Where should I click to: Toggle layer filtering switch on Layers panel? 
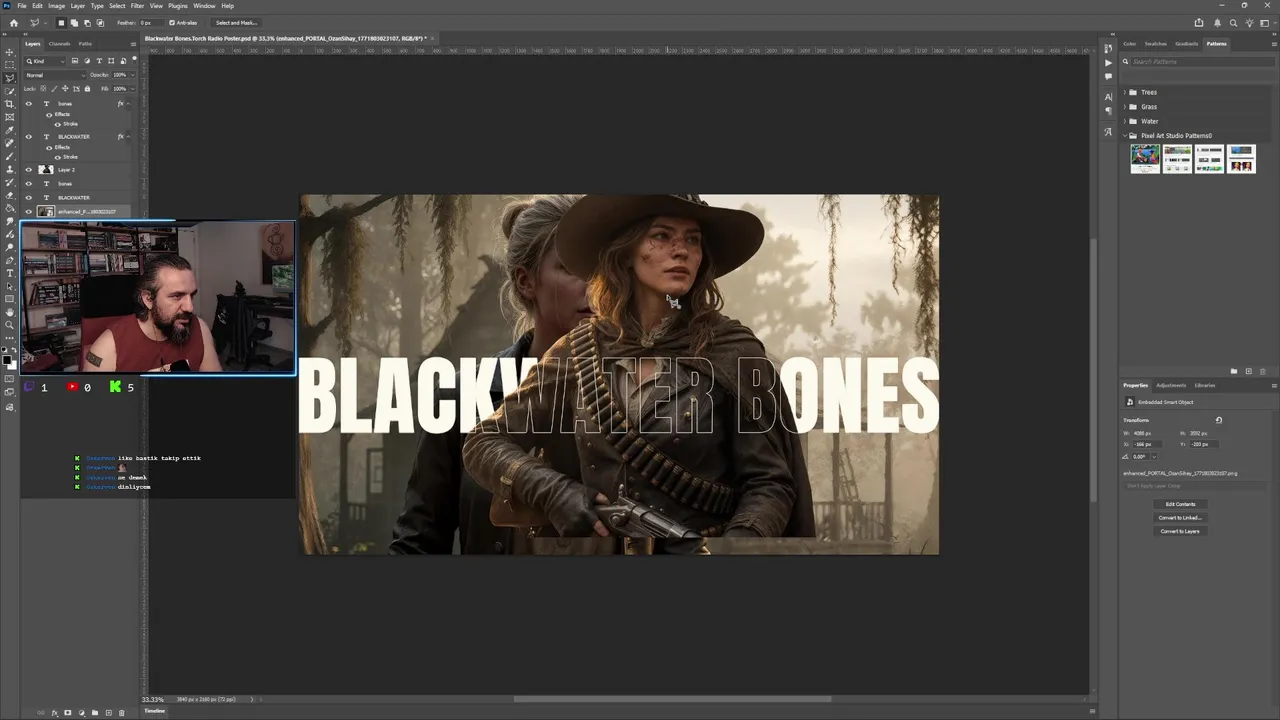[133, 61]
